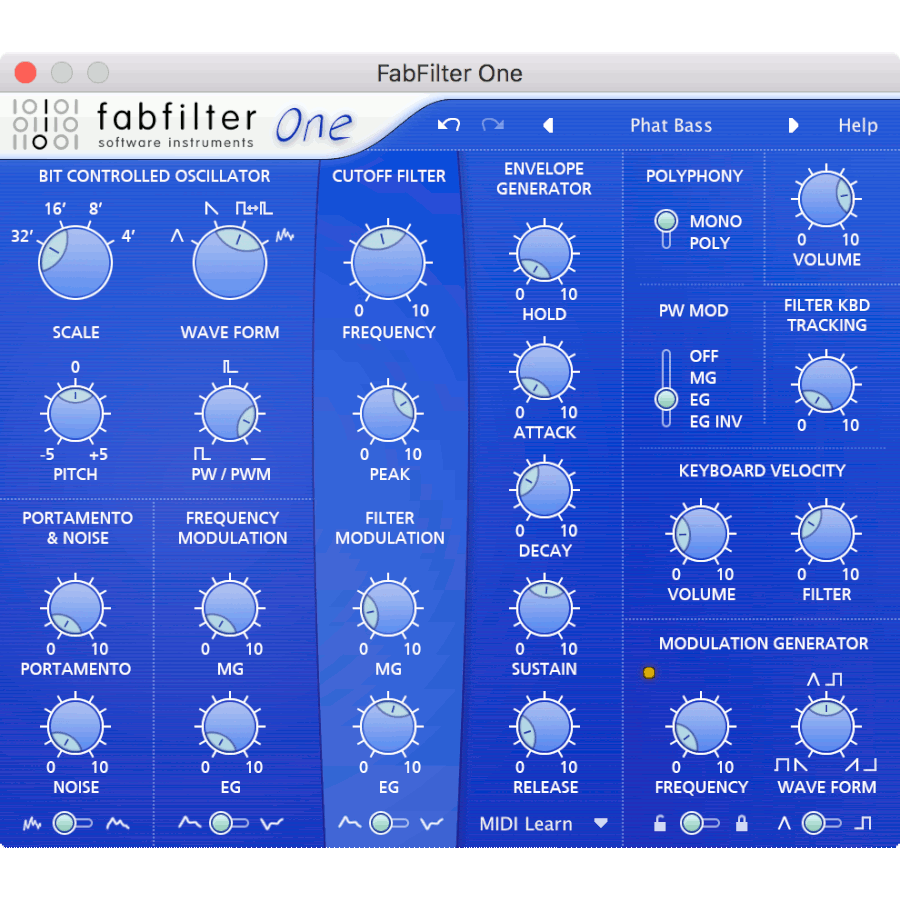This screenshot has height=900, width=900.
Task: Go to previous preset with left arrow
Action: pos(548,125)
